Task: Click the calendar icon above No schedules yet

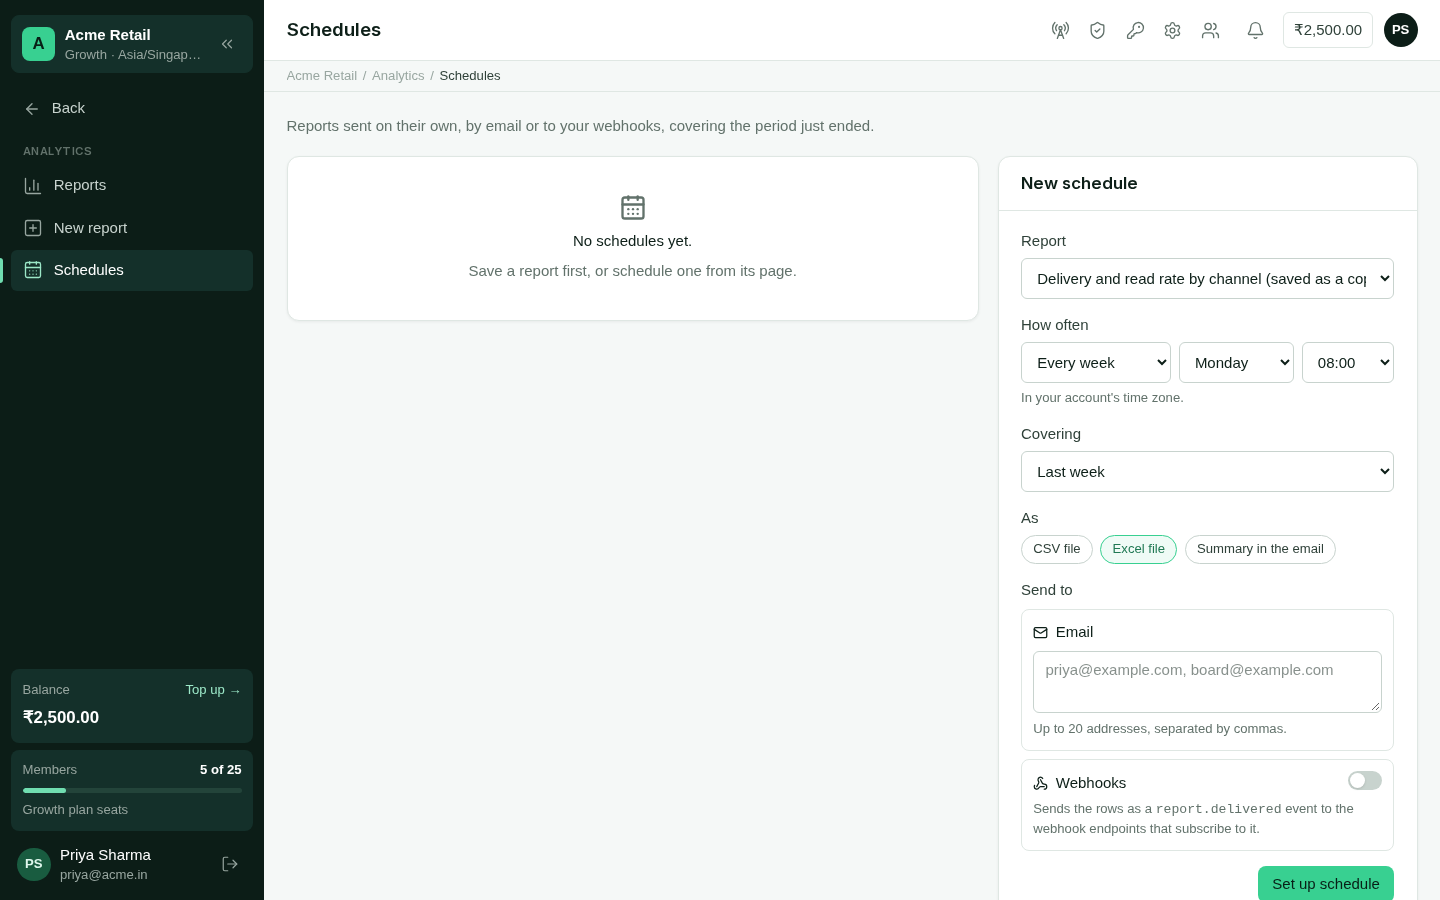Action: pos(633,207)
